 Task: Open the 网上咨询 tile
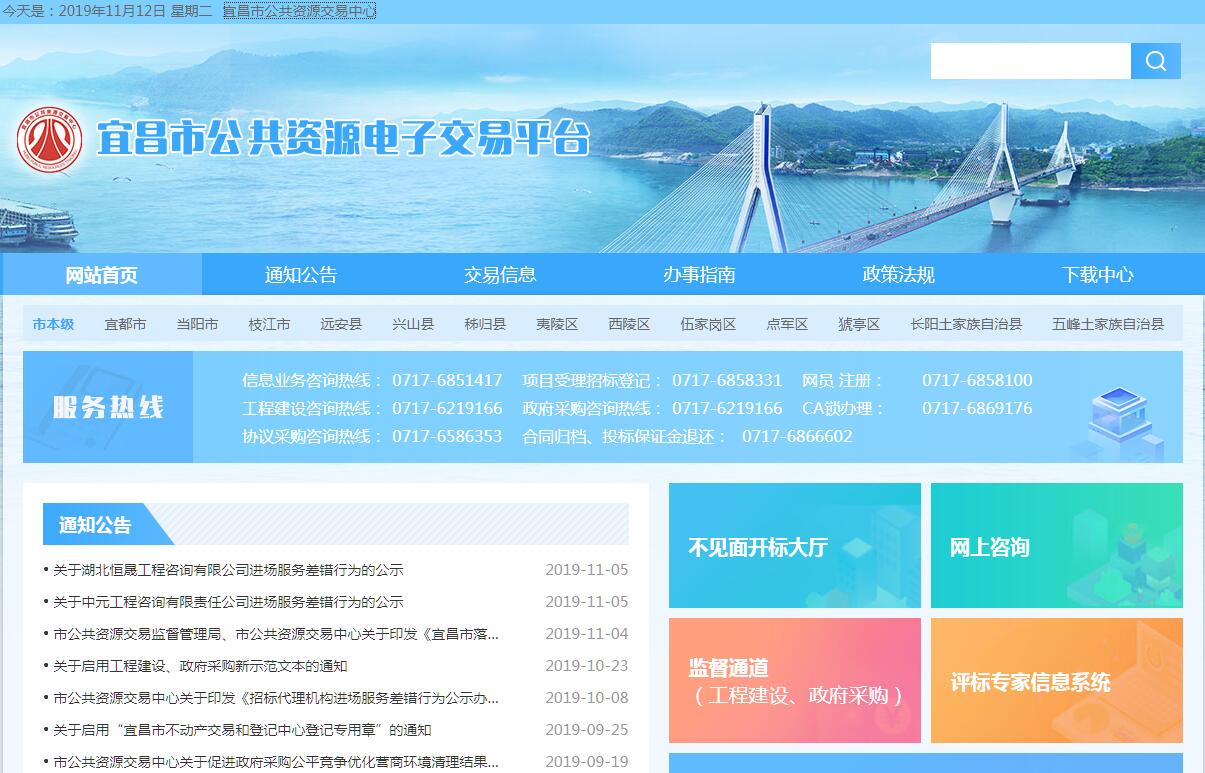coord(1056,546)
